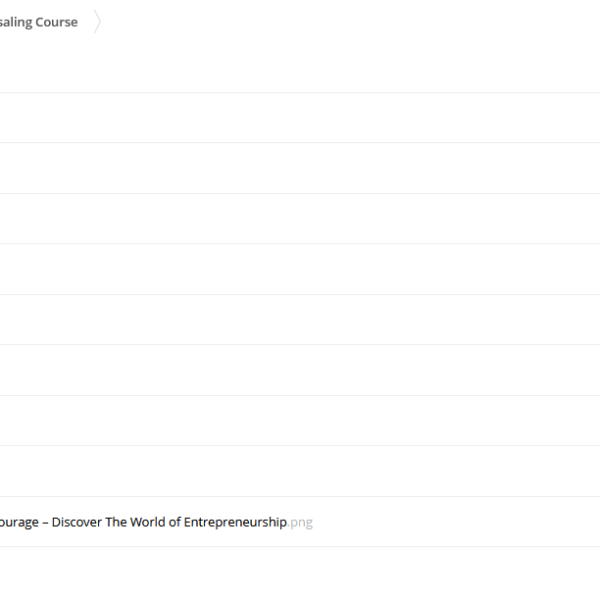This screenshot has width=600, height=600.
Task: Click the third empty list row
Action: (x=300, y=219)
